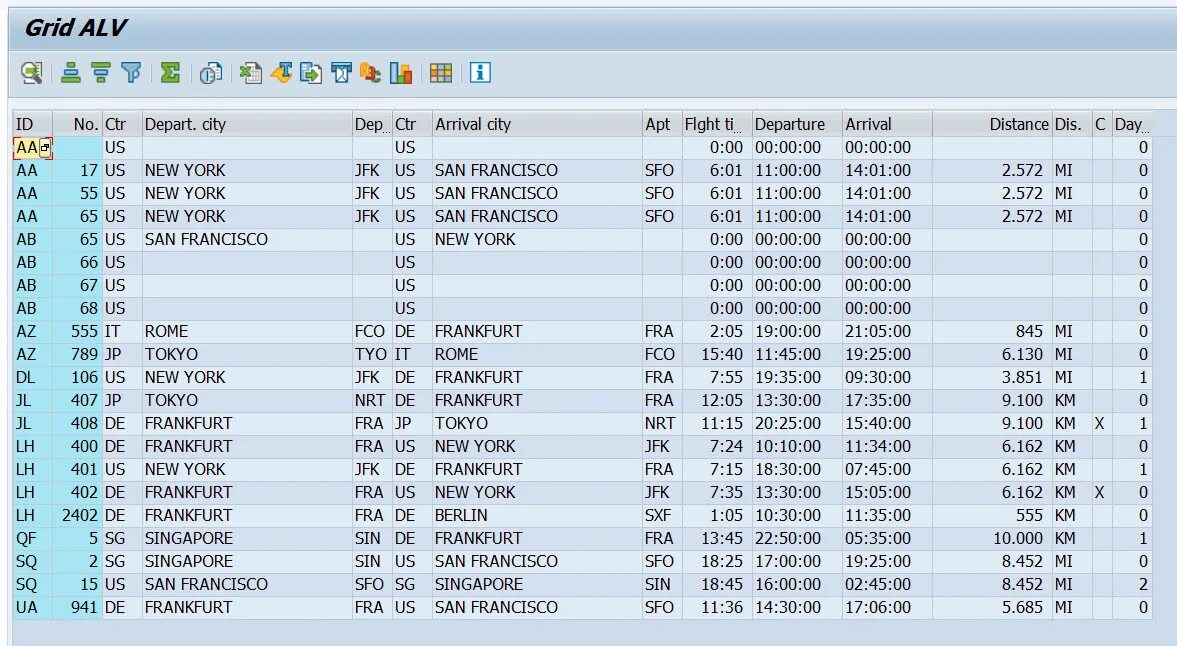Viewport: 1177px width, 646px height.
Task: Export to spreadsheet icon
Action: tap(251, 73)
